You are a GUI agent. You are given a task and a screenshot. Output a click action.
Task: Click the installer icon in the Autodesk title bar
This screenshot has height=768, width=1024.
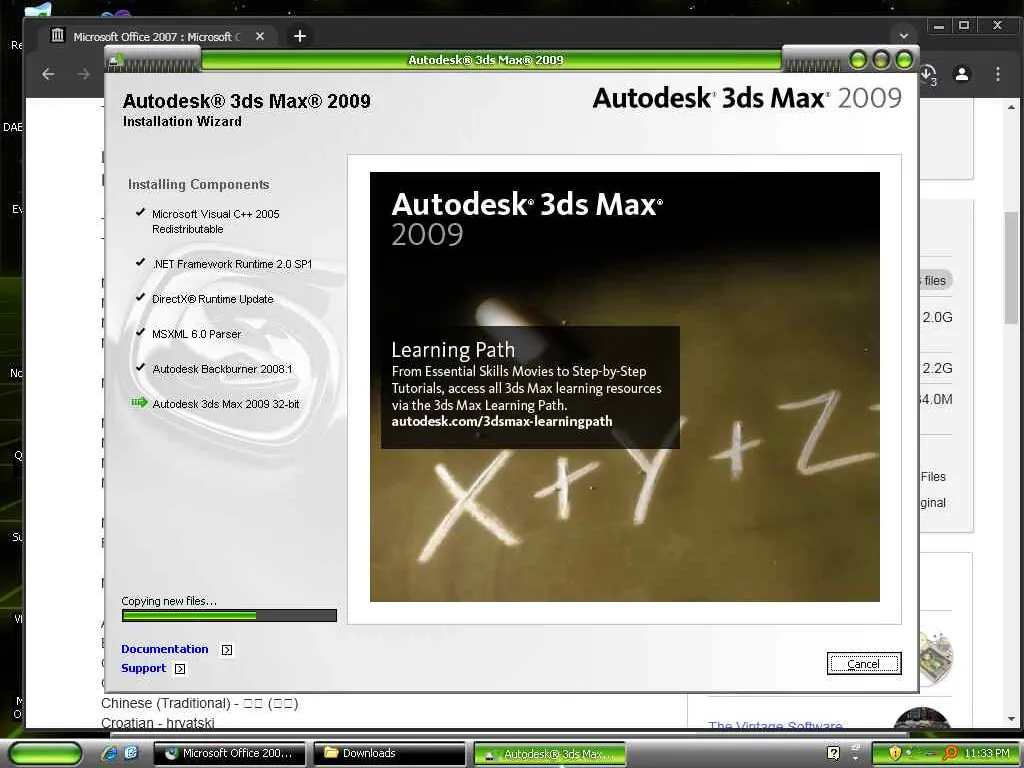[x=116, y=60]
